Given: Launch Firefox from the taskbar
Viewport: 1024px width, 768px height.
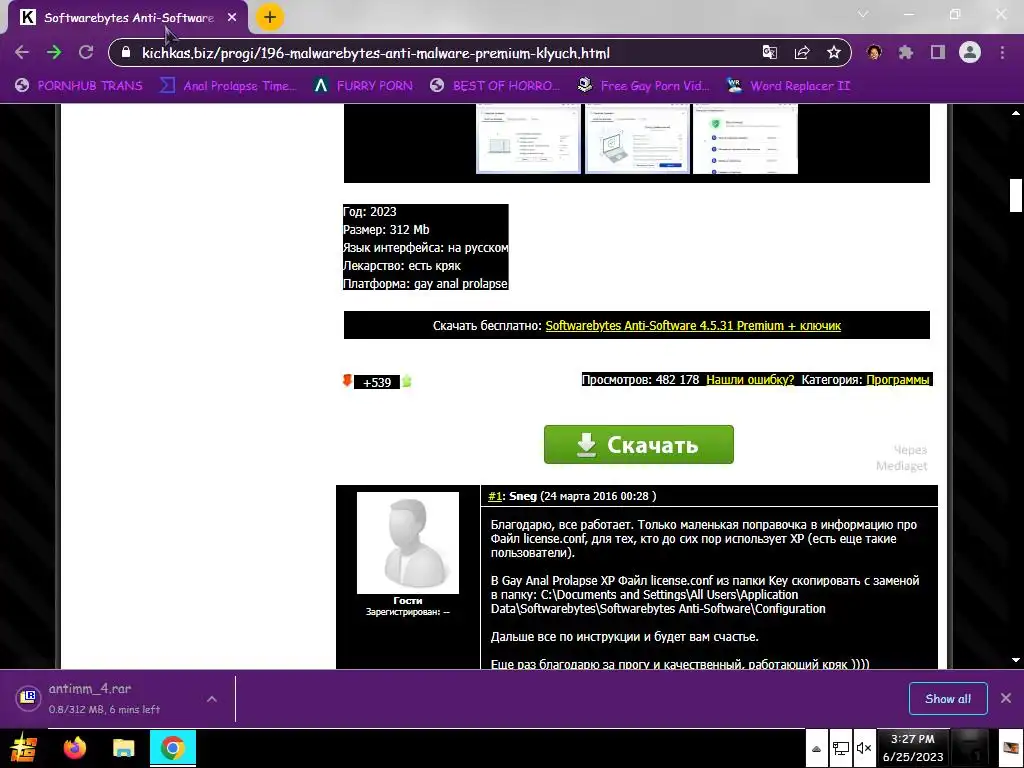Looking at the screenshot, I should (75, 748).
